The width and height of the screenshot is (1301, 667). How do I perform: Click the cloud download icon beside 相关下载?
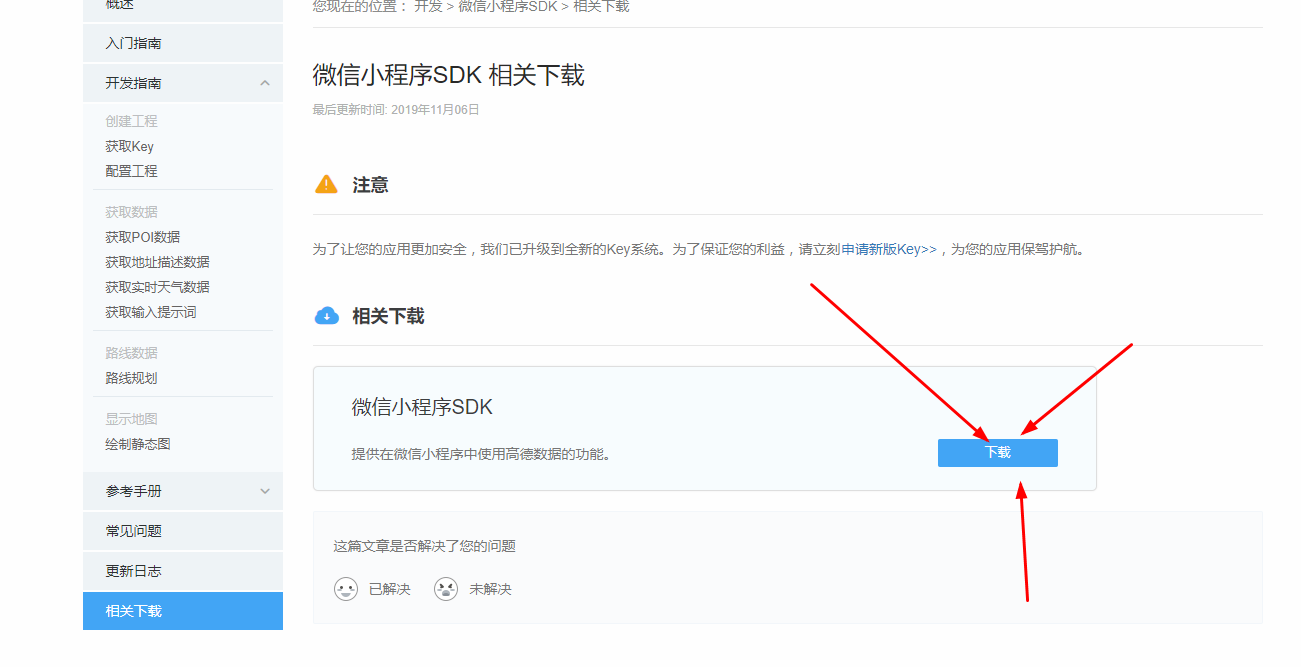tap(327, 316)
